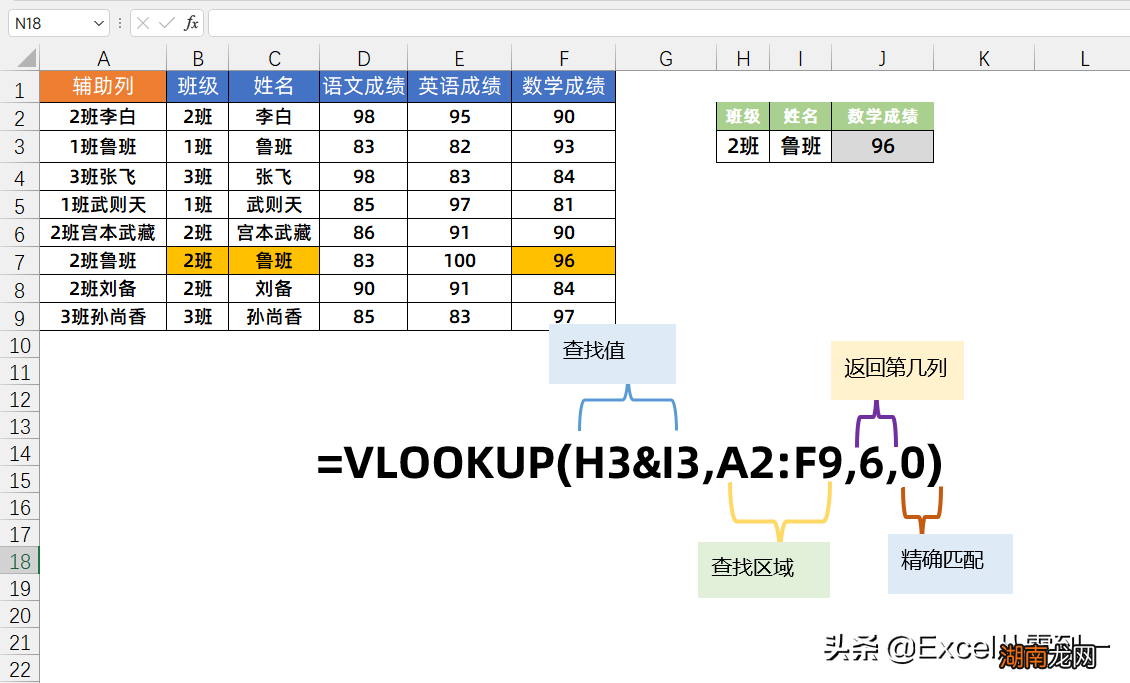Click the grey result cell showing 96 in column J
This screenshot has height=683, width=1130.
coord(882,146)
